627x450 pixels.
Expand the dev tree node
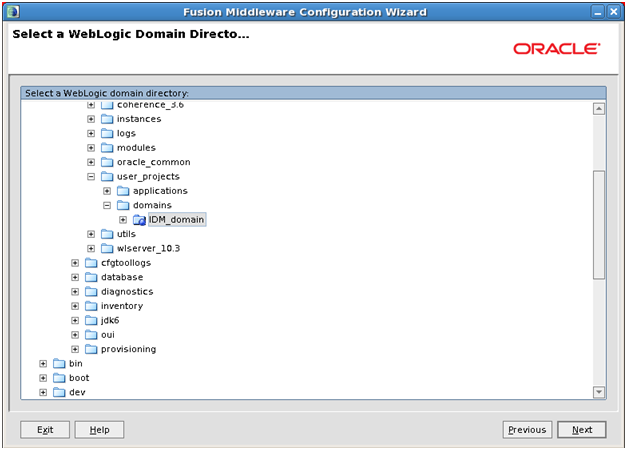pos(43,393)
